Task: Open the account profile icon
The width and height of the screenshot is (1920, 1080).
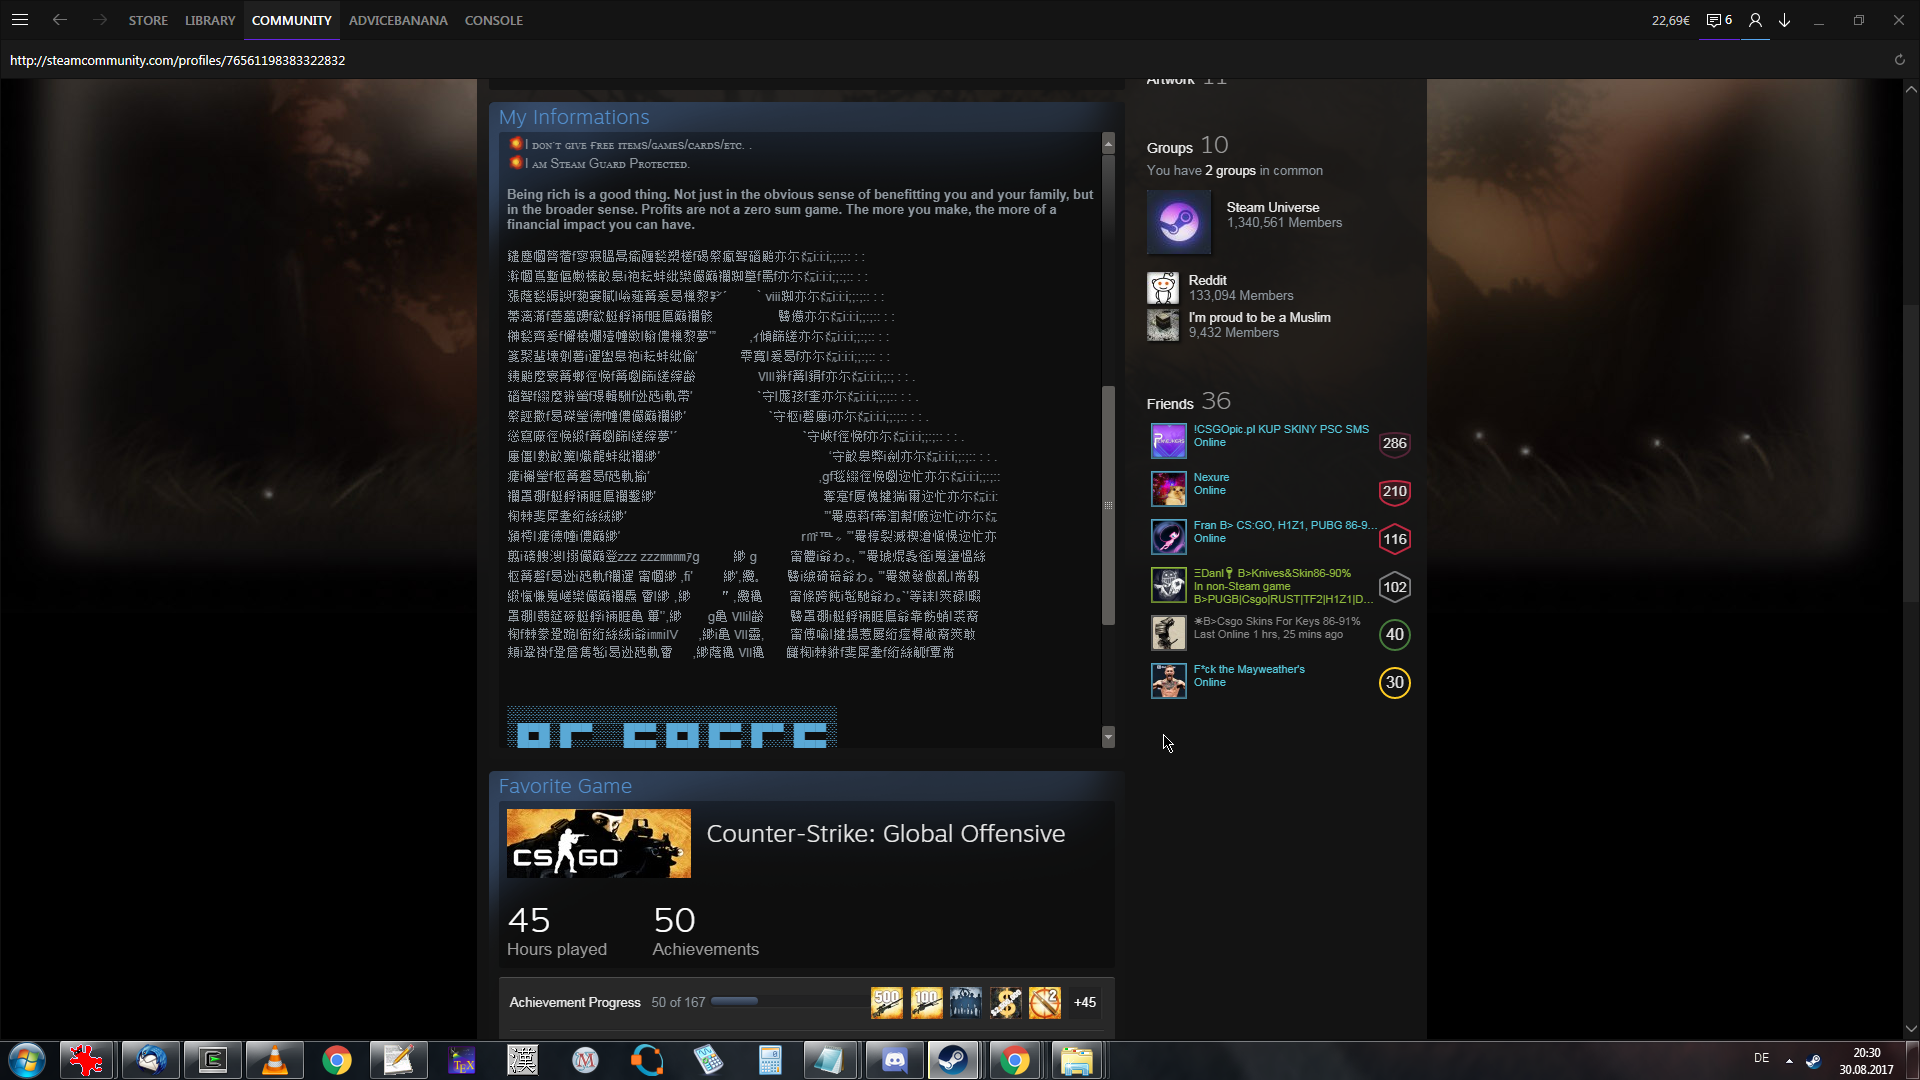Action: [x=1755, y=20]
